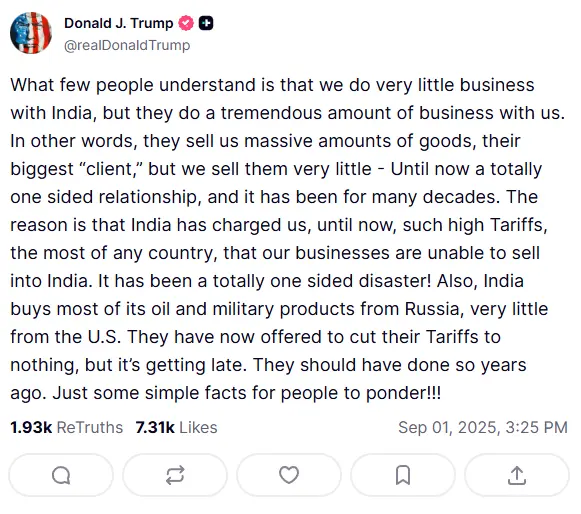Open Donald J. Trump display name link

pyautogui.click(x=119, y=23)
